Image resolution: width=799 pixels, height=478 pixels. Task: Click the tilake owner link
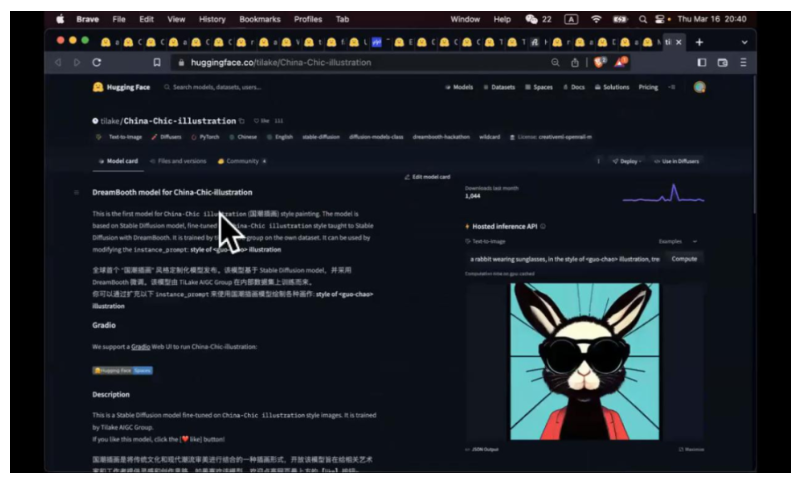click(x=110, y=121)
